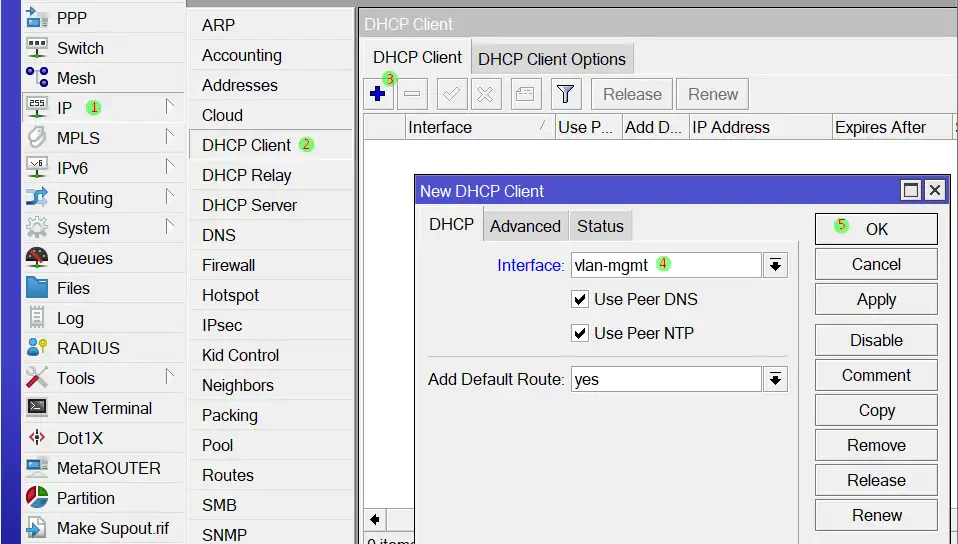Click the filter funnel icon
This screenshot has width=958, height=544.
(565, 95)
